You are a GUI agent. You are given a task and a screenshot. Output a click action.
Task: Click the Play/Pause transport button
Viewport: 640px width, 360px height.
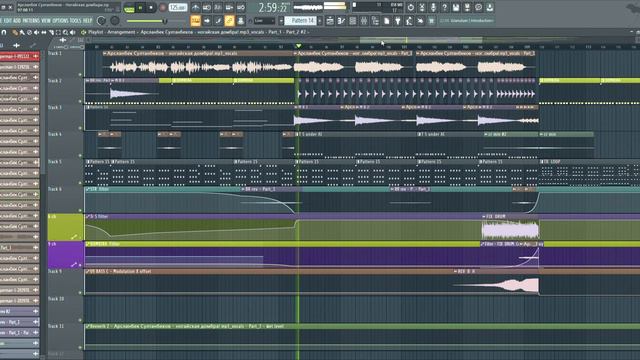[140, 8]
